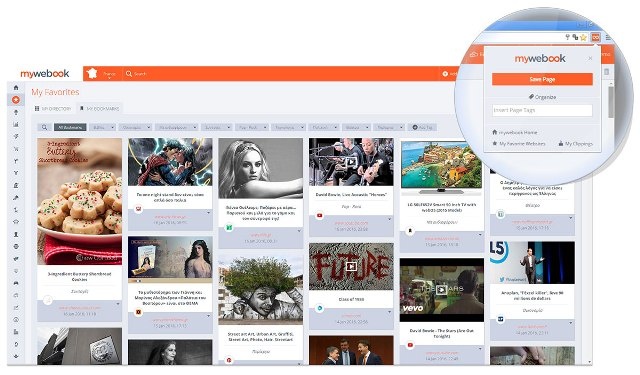Click the bar chart icon in left sidebar
The image size is (640, 375).
[16, 124]
